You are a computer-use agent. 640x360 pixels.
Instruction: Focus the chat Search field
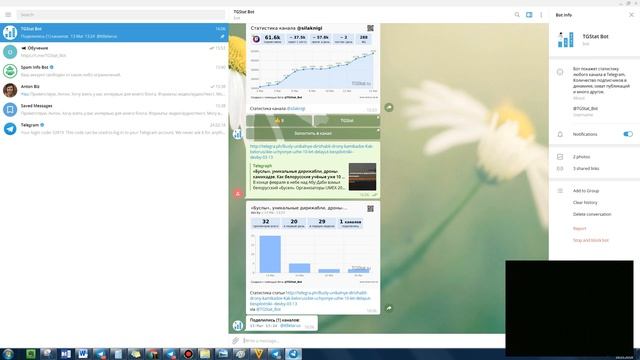120,15
